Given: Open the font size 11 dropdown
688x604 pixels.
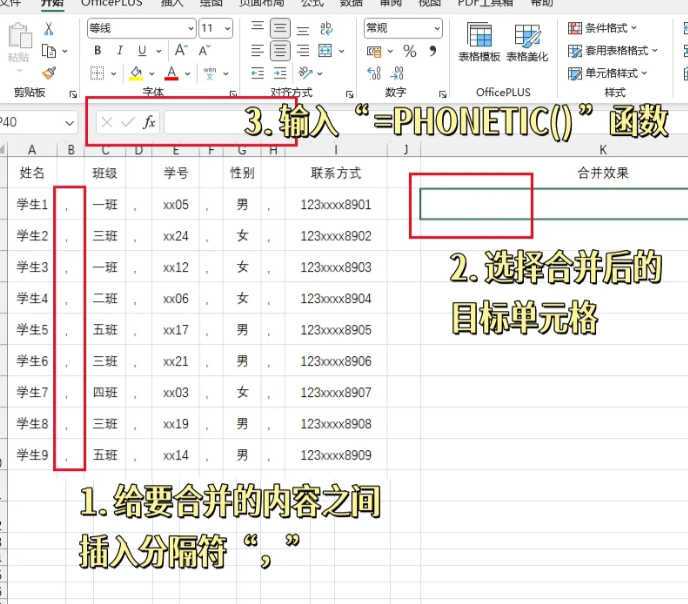Looking at the screenshot, I should (227, 29).
